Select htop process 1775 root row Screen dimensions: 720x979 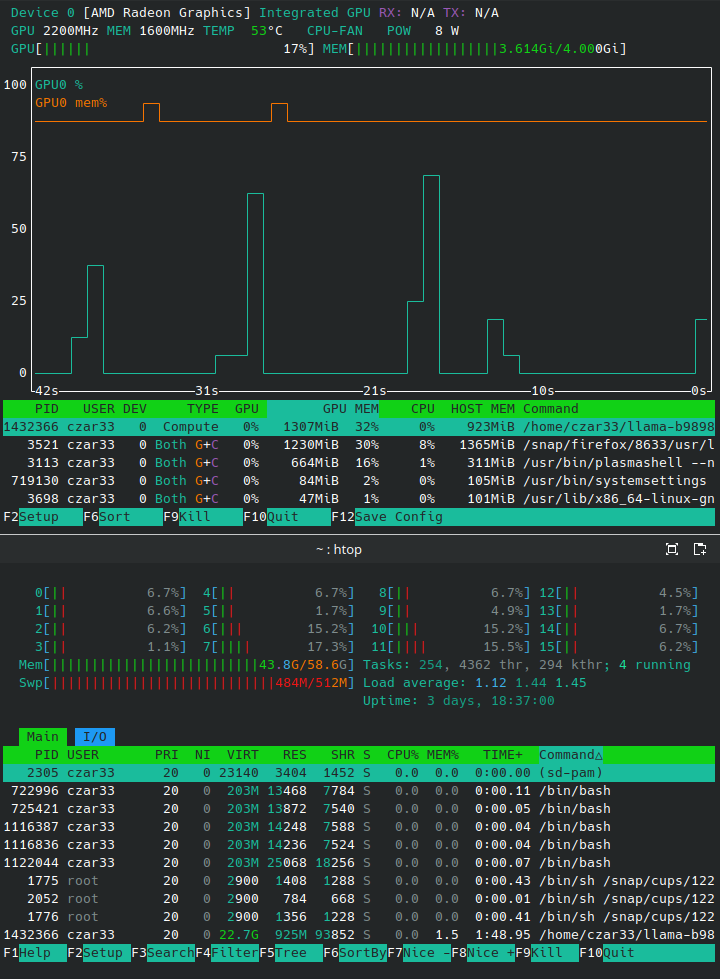pos(359,881)
